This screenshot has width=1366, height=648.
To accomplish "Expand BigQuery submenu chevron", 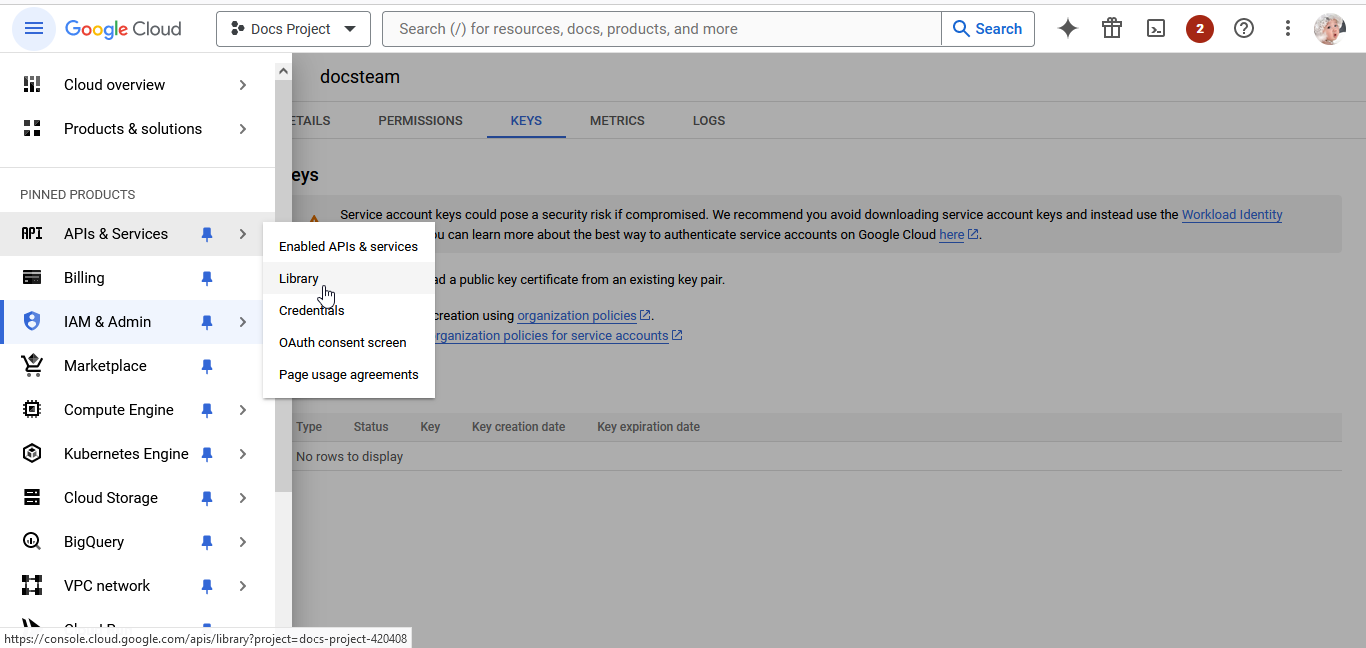I will (x=243, y=542).
